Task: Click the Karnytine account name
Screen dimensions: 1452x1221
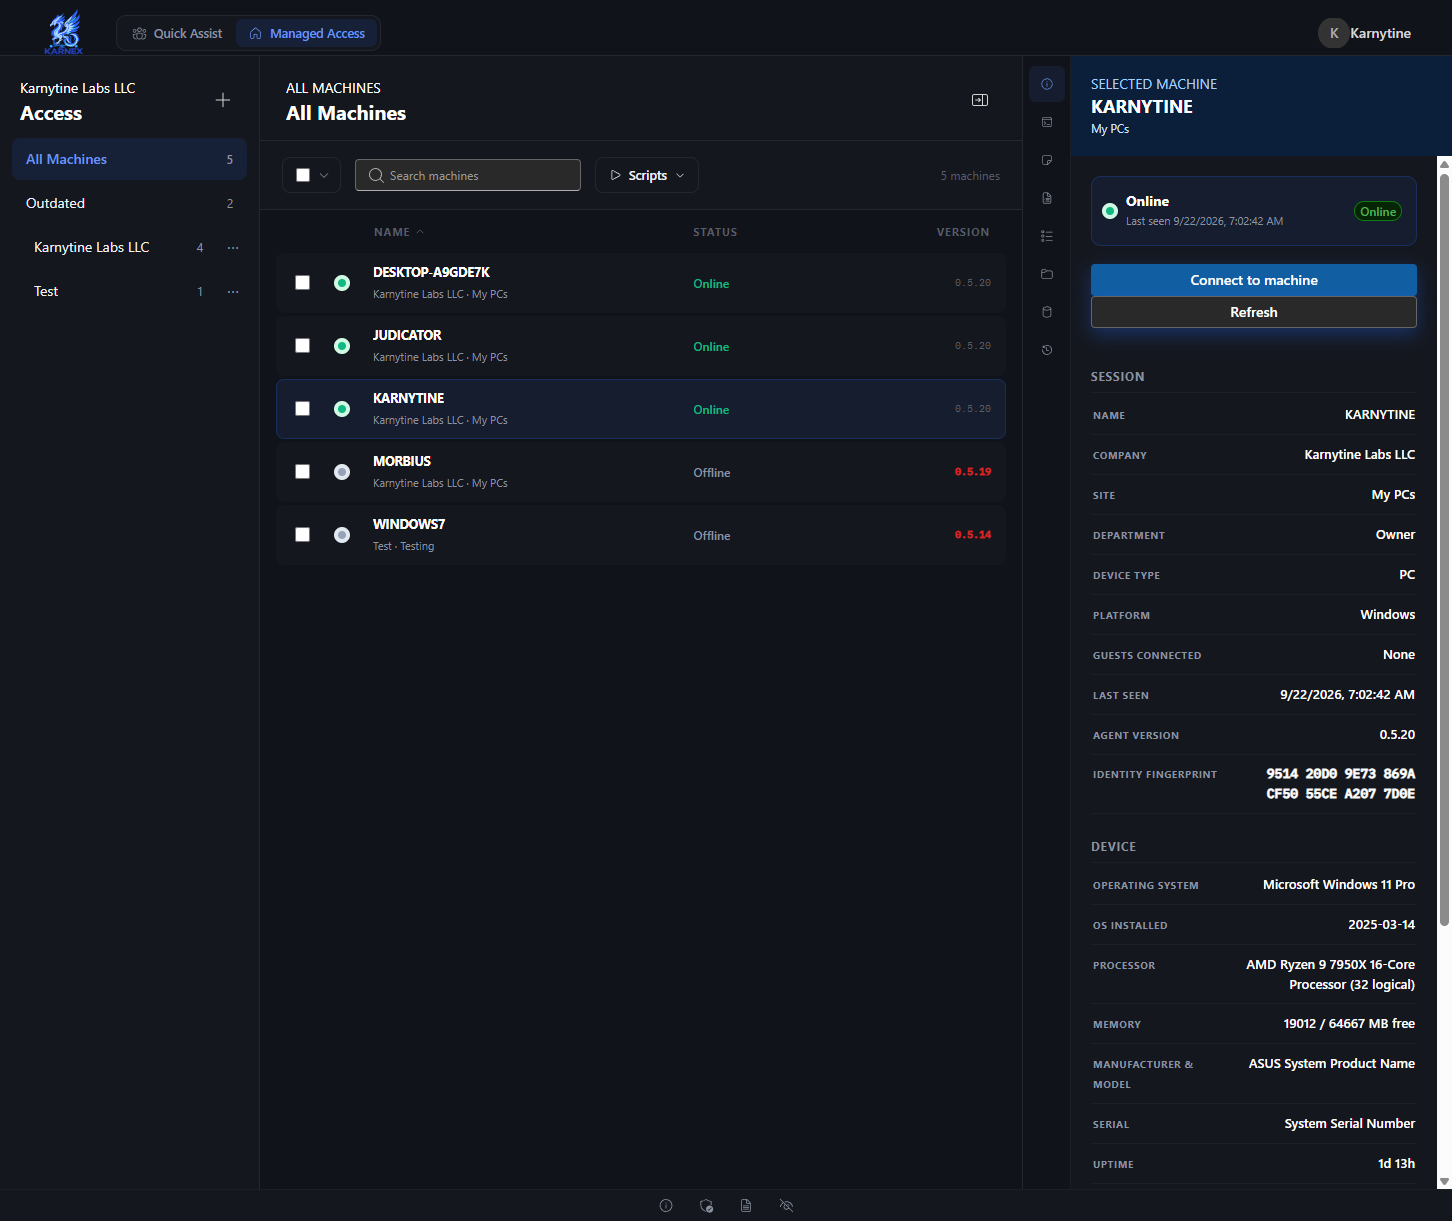Action: pyautogui.click(x=1380, y=33)
